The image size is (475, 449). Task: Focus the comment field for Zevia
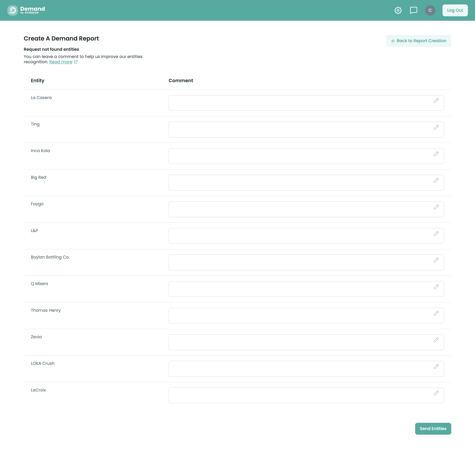306,342
